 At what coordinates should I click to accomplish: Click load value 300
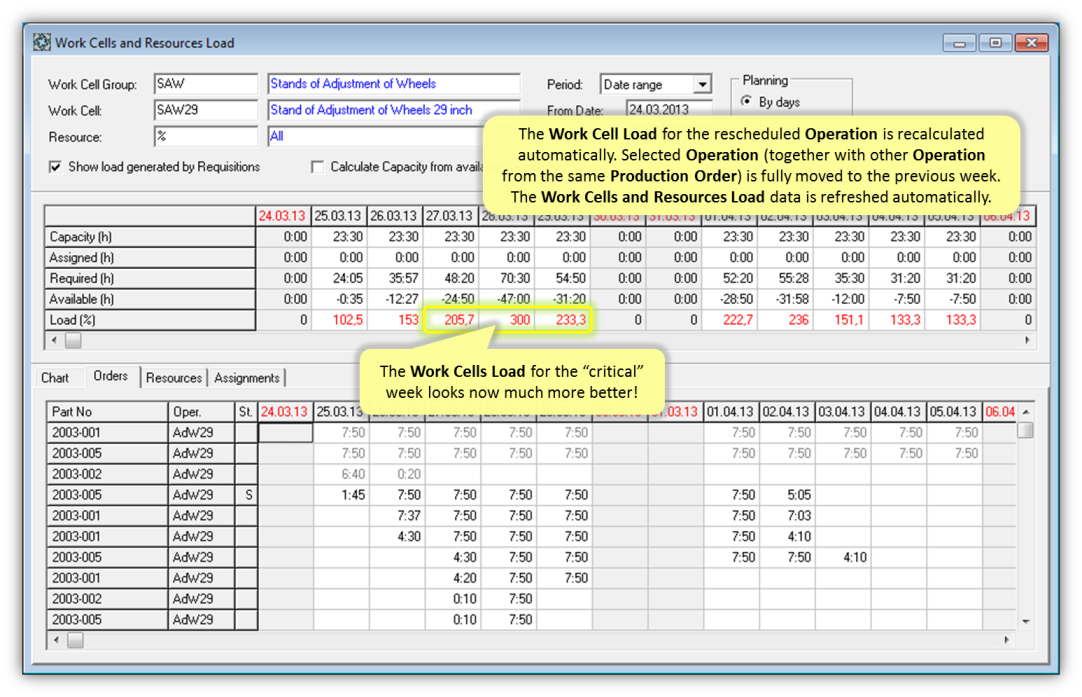coord(506,320)
